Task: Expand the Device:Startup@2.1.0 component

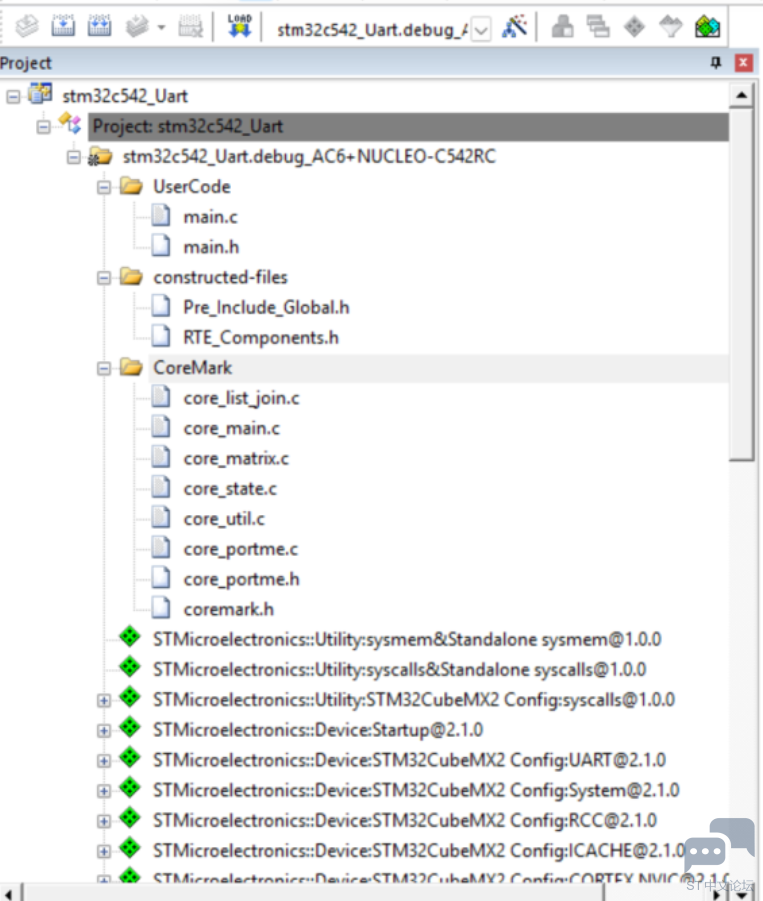Action: 103,730
